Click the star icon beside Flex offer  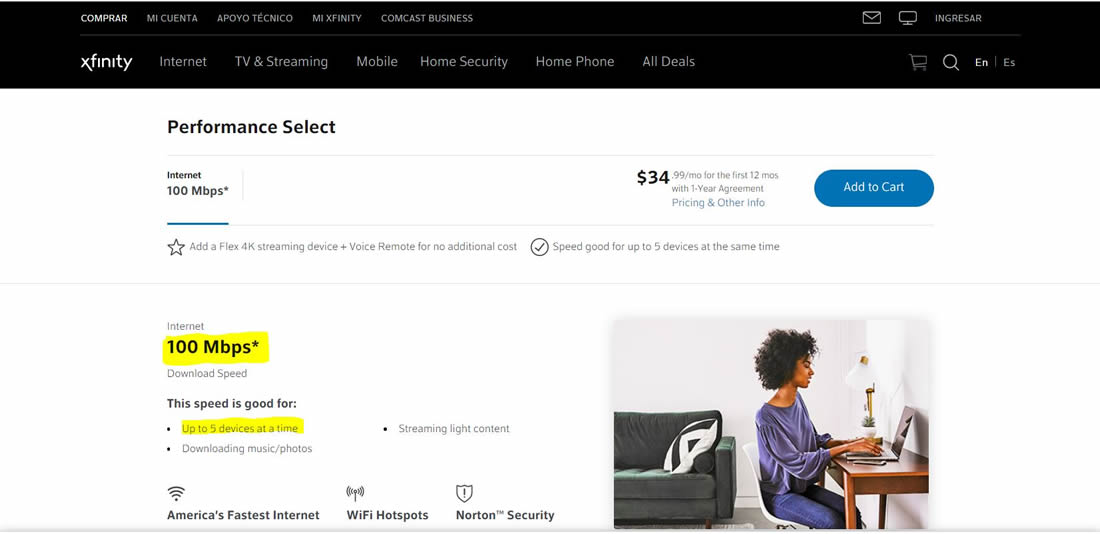point(176,247)
